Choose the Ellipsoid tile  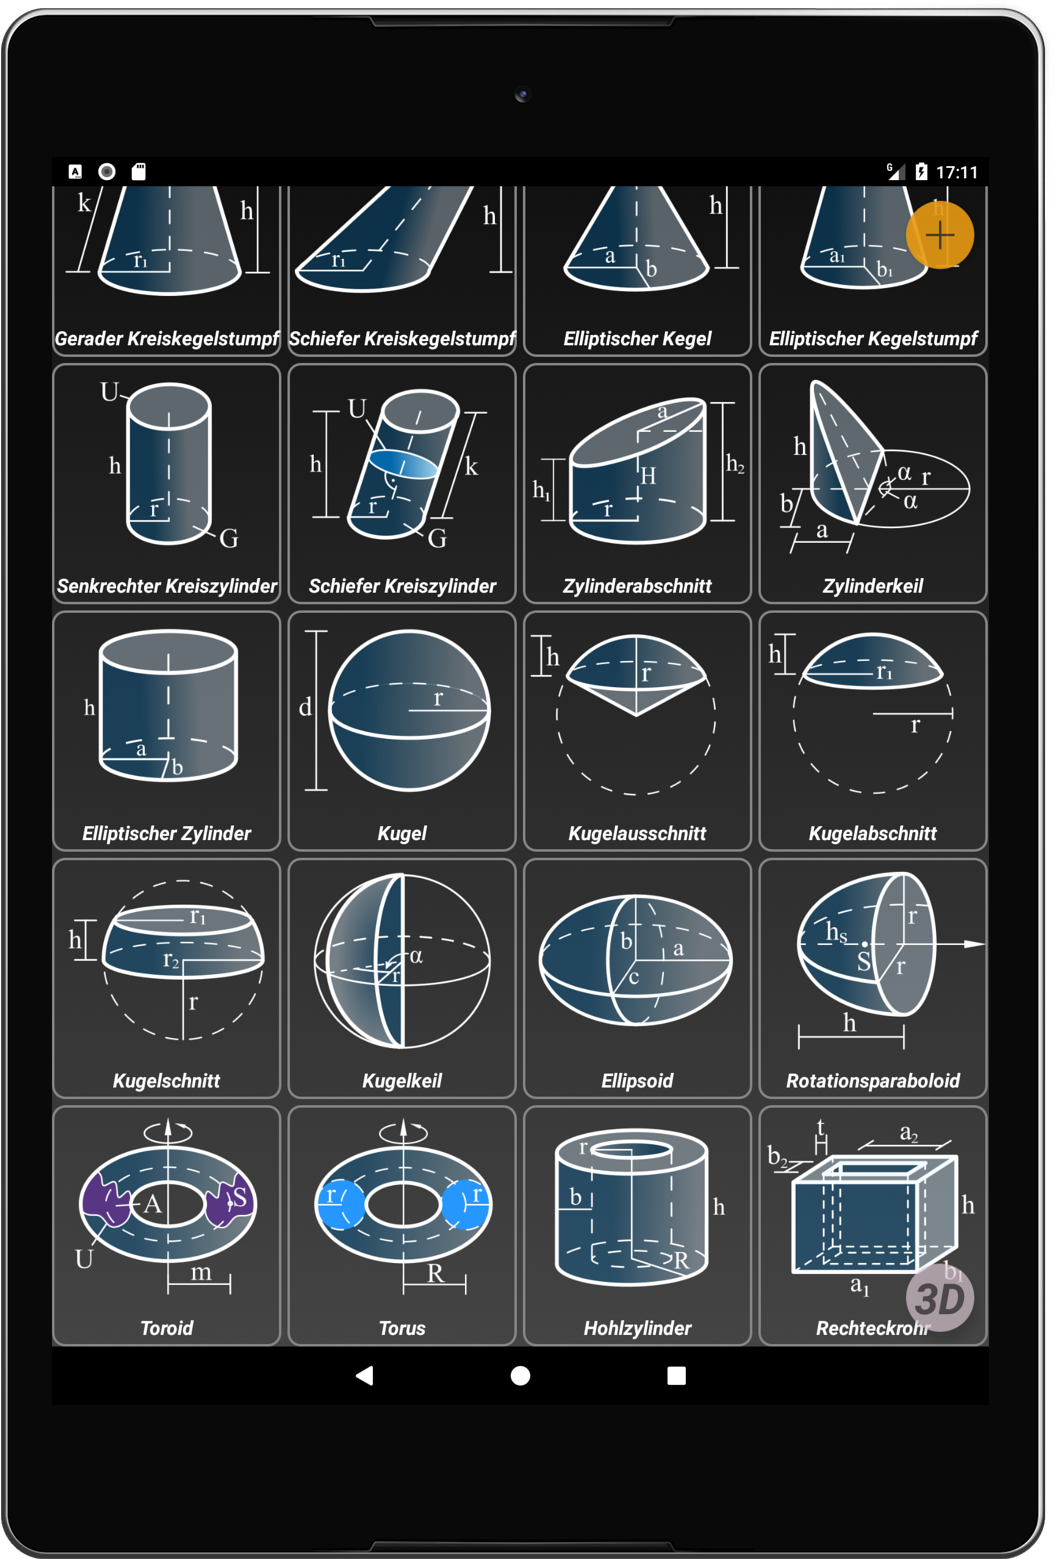pyautogui.click(x=637, y=978)
